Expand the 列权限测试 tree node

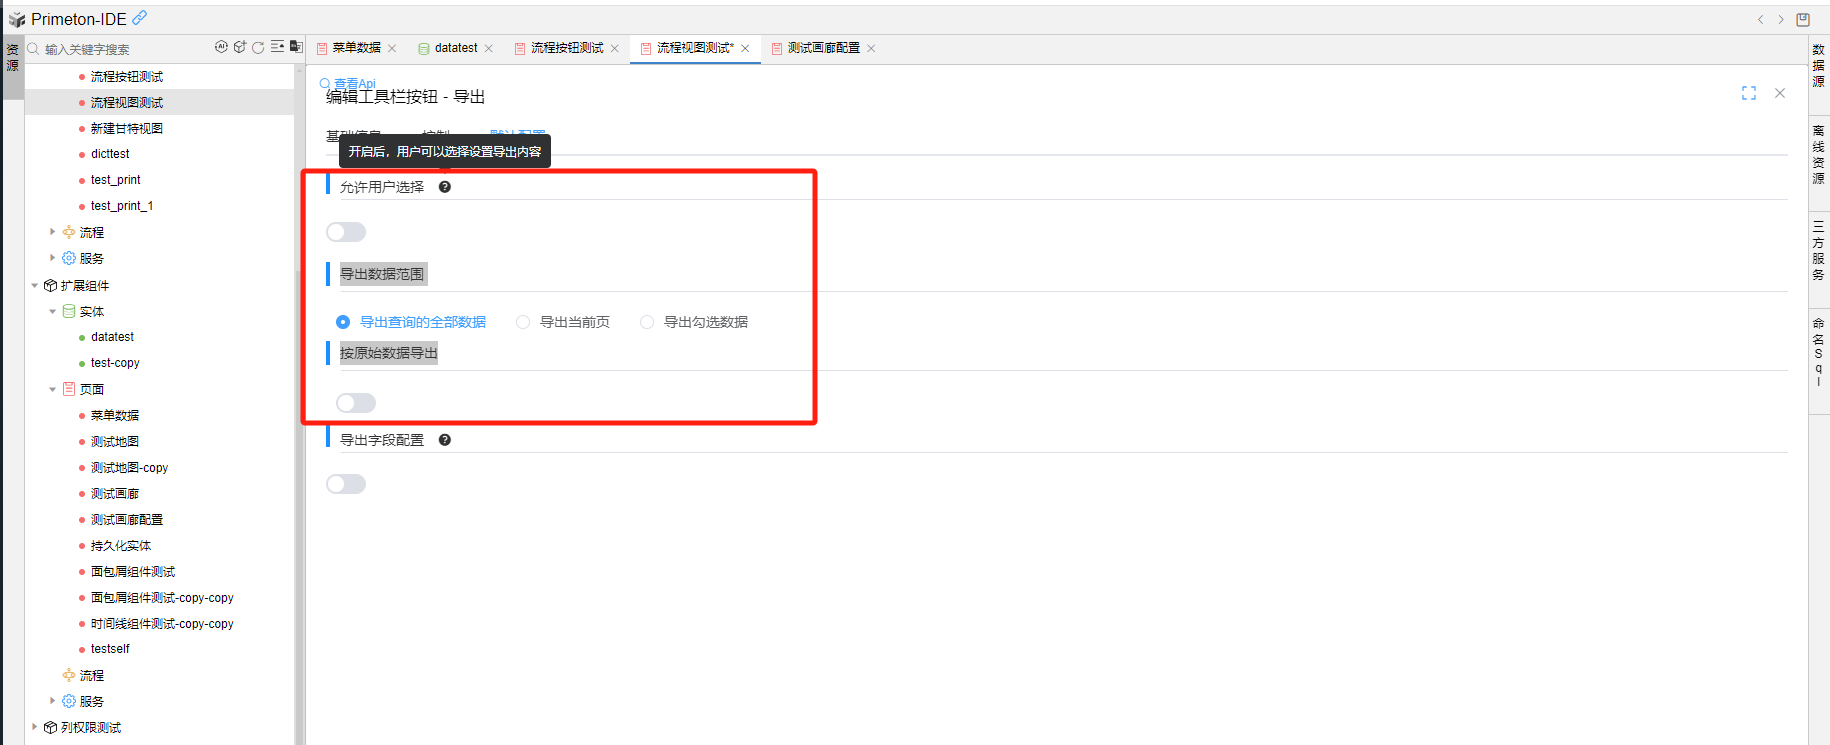click(x=35, y=727)
